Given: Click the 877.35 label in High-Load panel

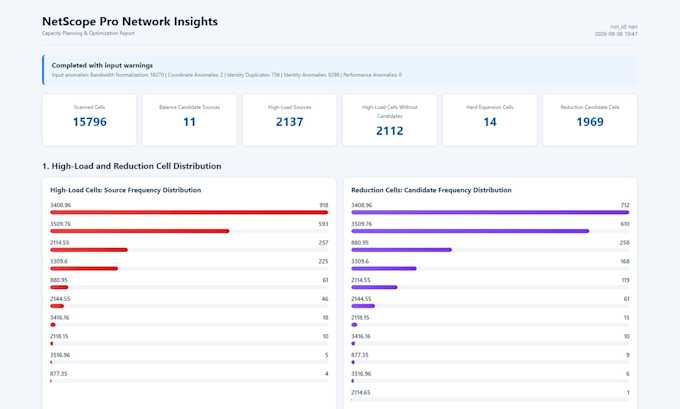Looking at the screenshot, I should (x=59, y=373).
